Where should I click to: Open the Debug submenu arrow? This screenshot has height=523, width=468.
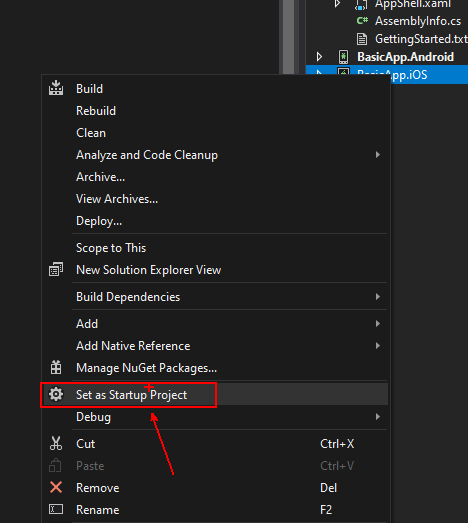(378, 417)
